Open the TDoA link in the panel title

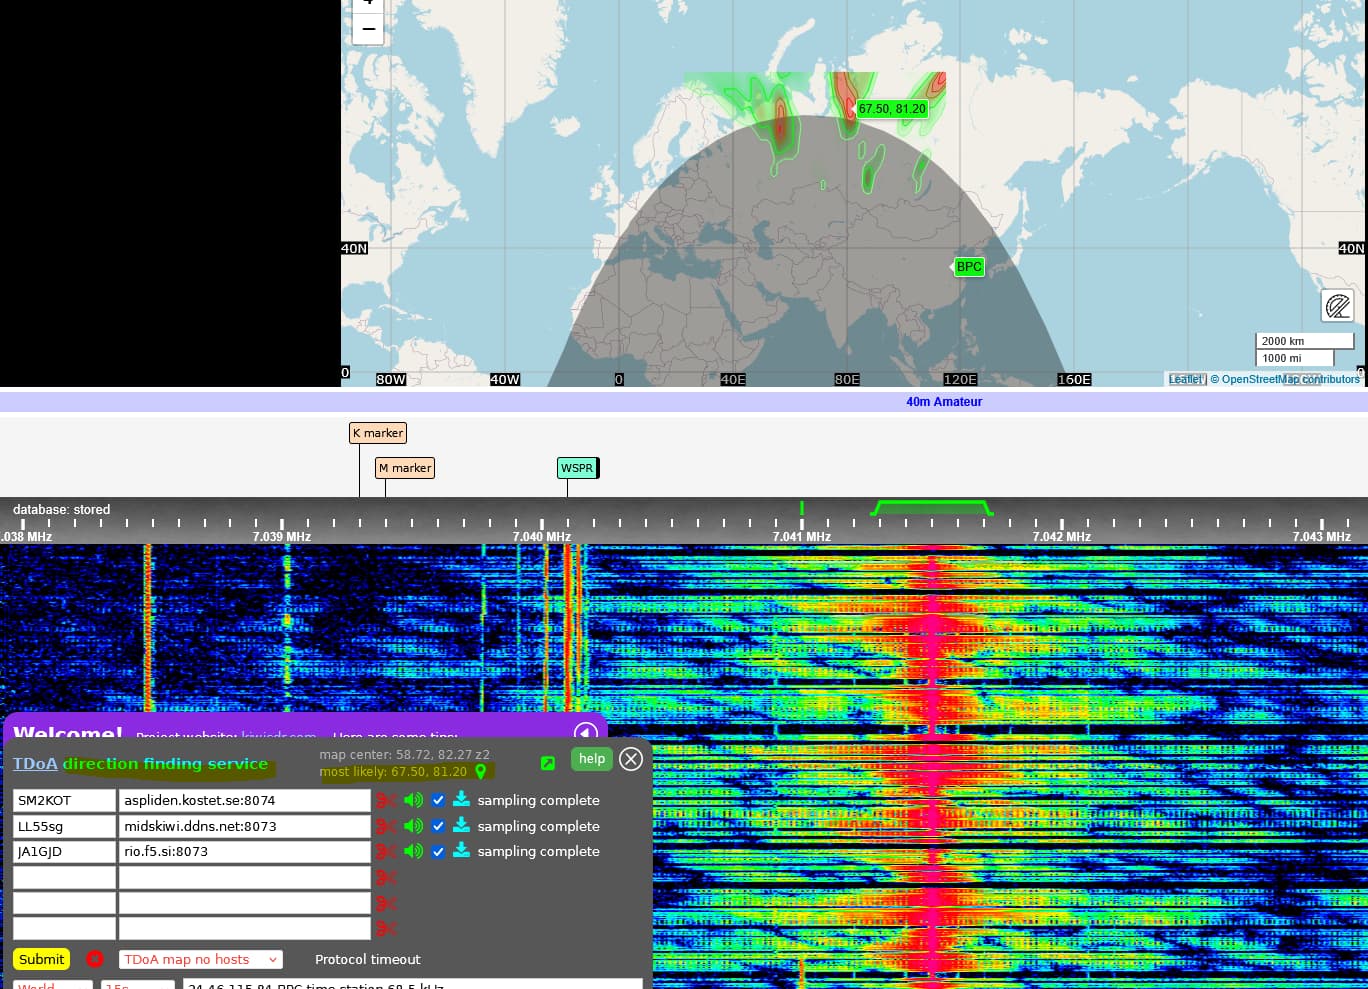[x=35, y=764]
